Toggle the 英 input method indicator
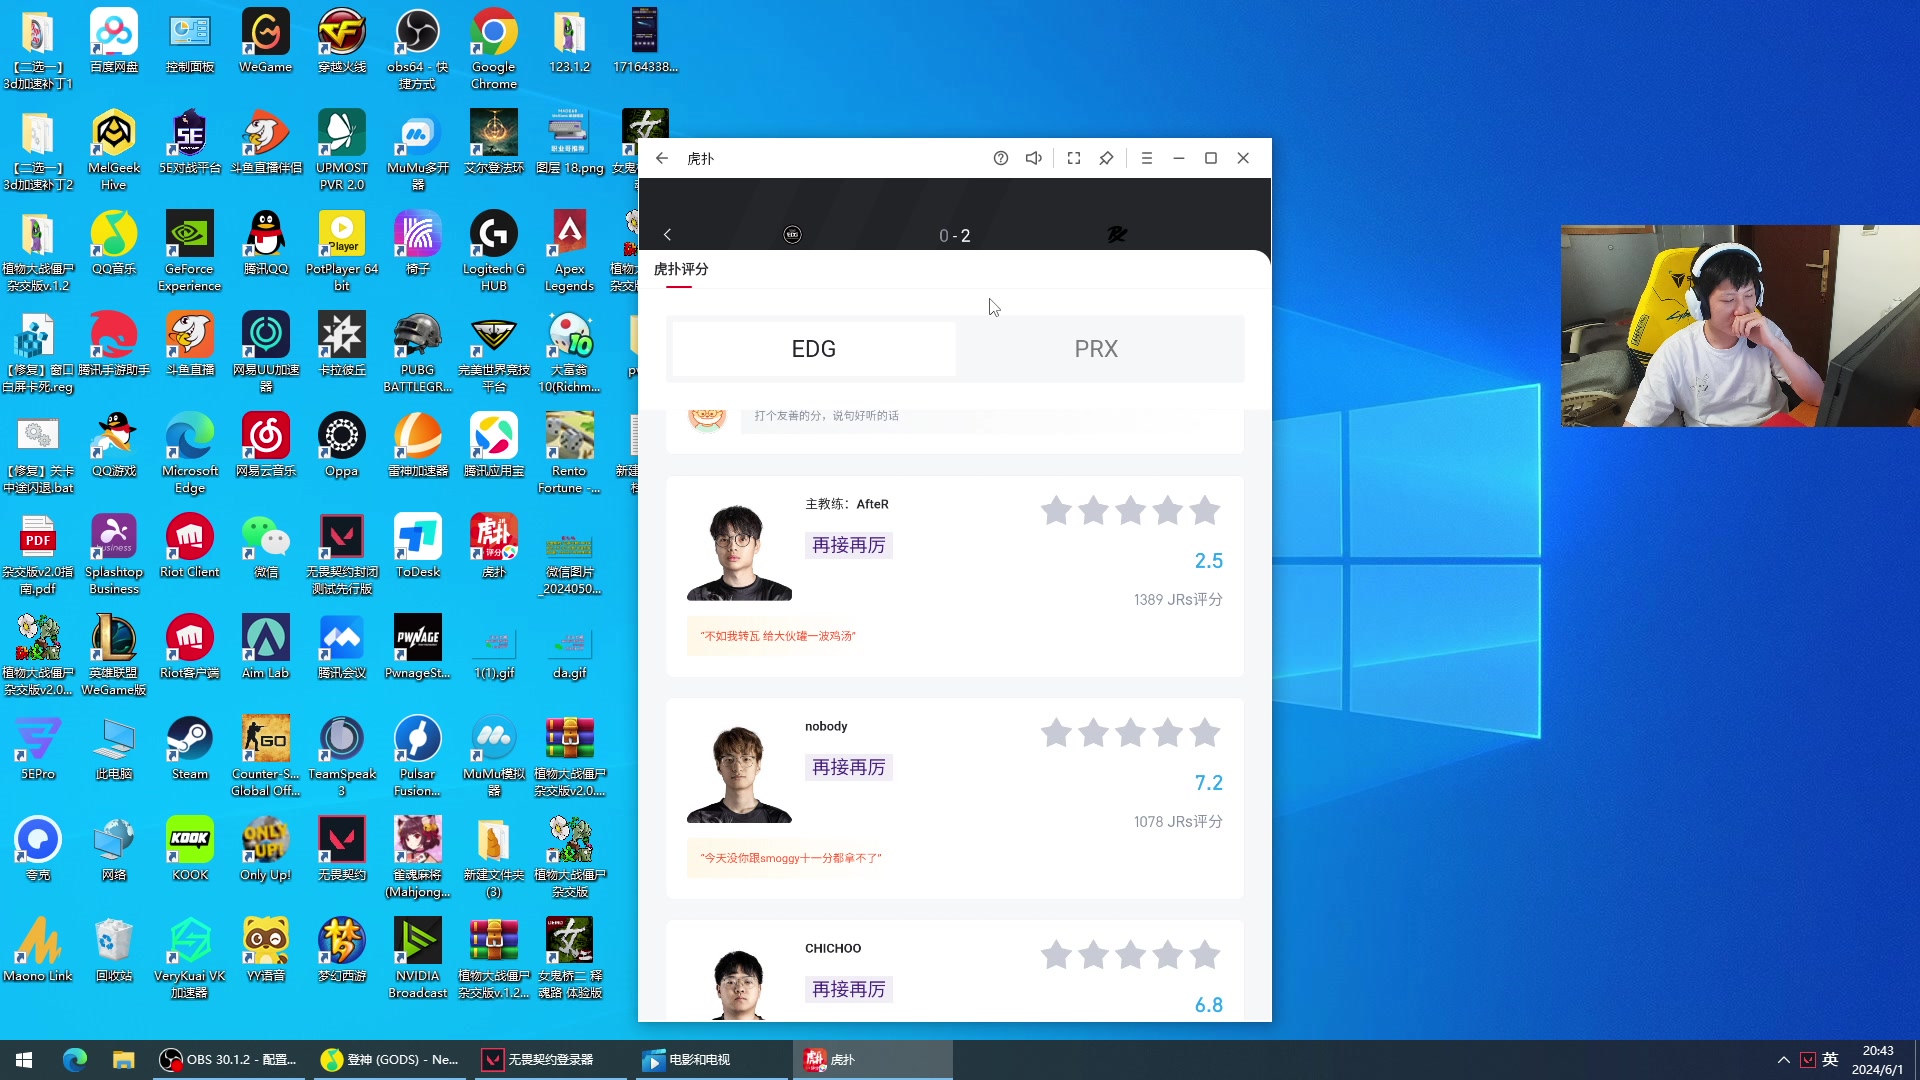Screen dimensions: 1920x1080 [1830, 1060]
